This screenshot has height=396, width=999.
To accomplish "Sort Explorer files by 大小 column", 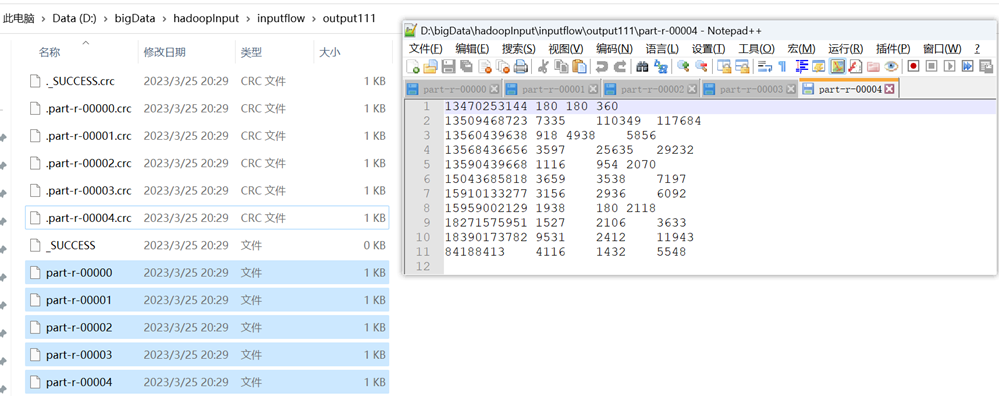I will [x=329, y=52].
